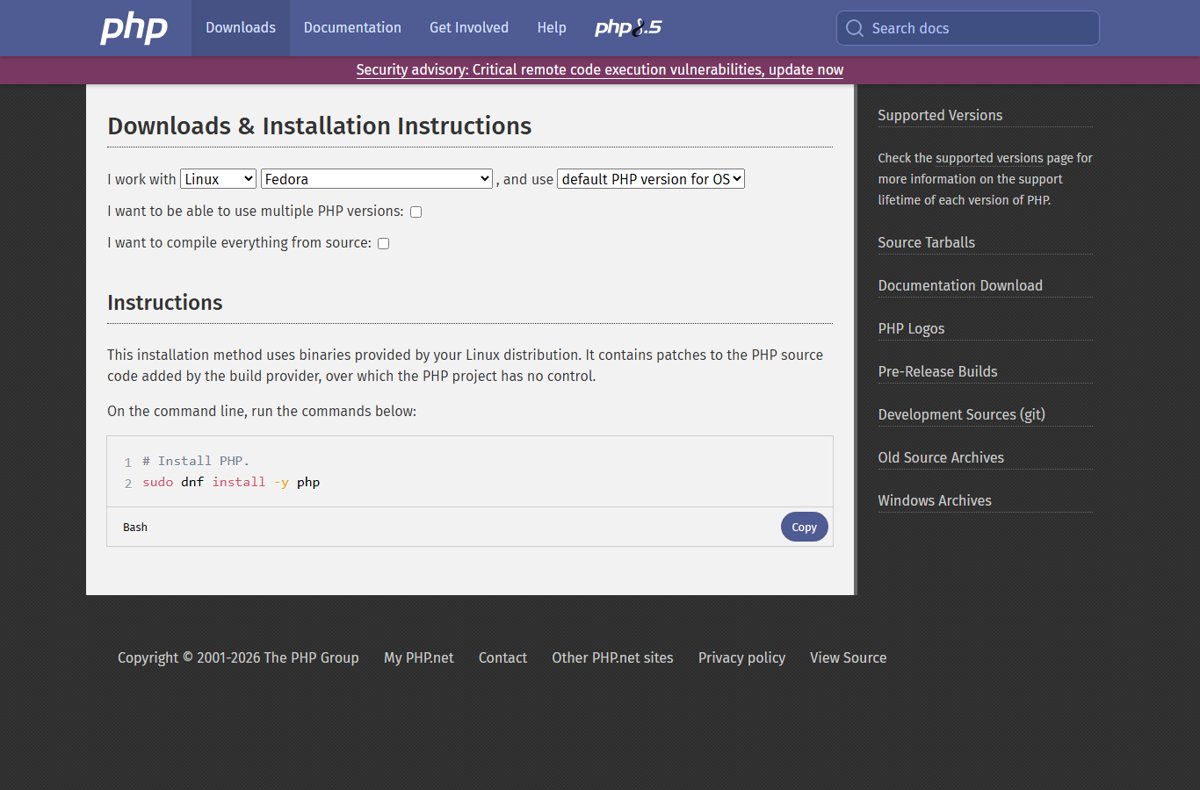Copy the Bash install commands
This screenshot has width=1200, height=790.
tap(804, 527)
